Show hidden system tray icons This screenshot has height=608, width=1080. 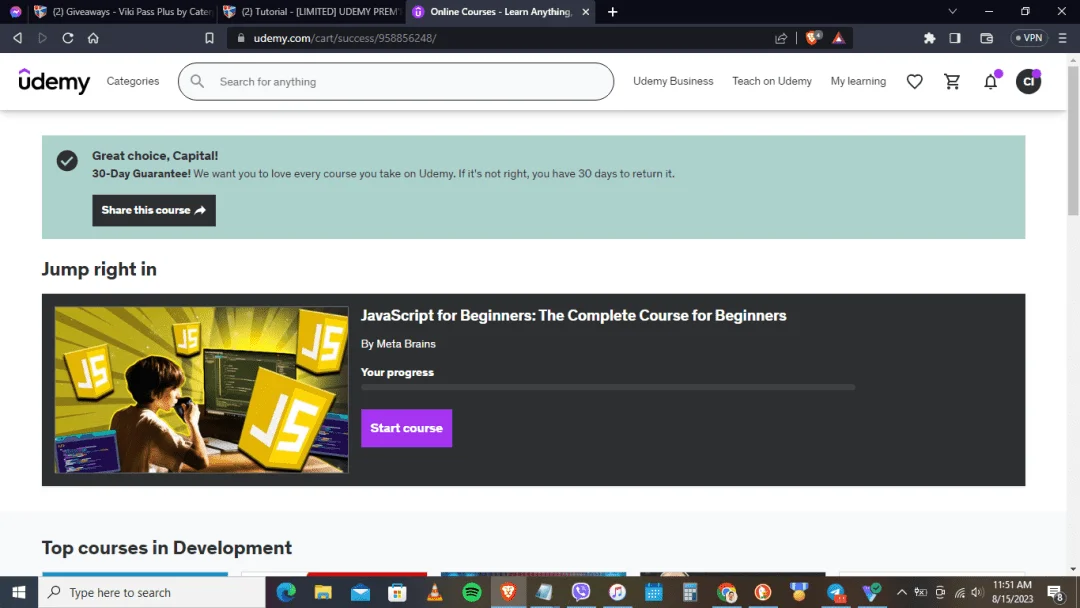tap(901, 592)
